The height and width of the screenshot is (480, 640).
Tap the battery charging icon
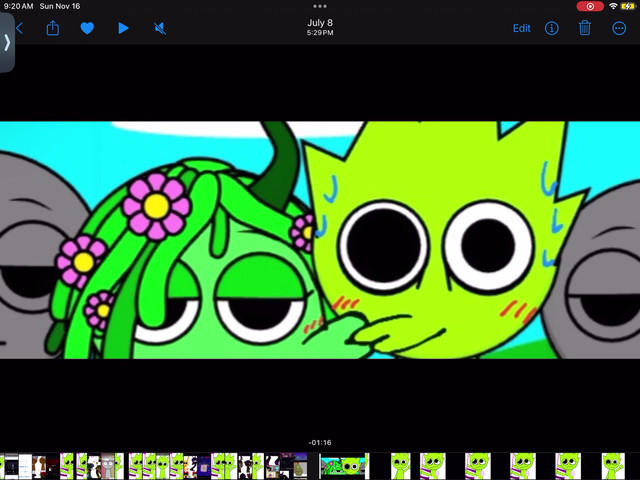[x=628, y=6]
